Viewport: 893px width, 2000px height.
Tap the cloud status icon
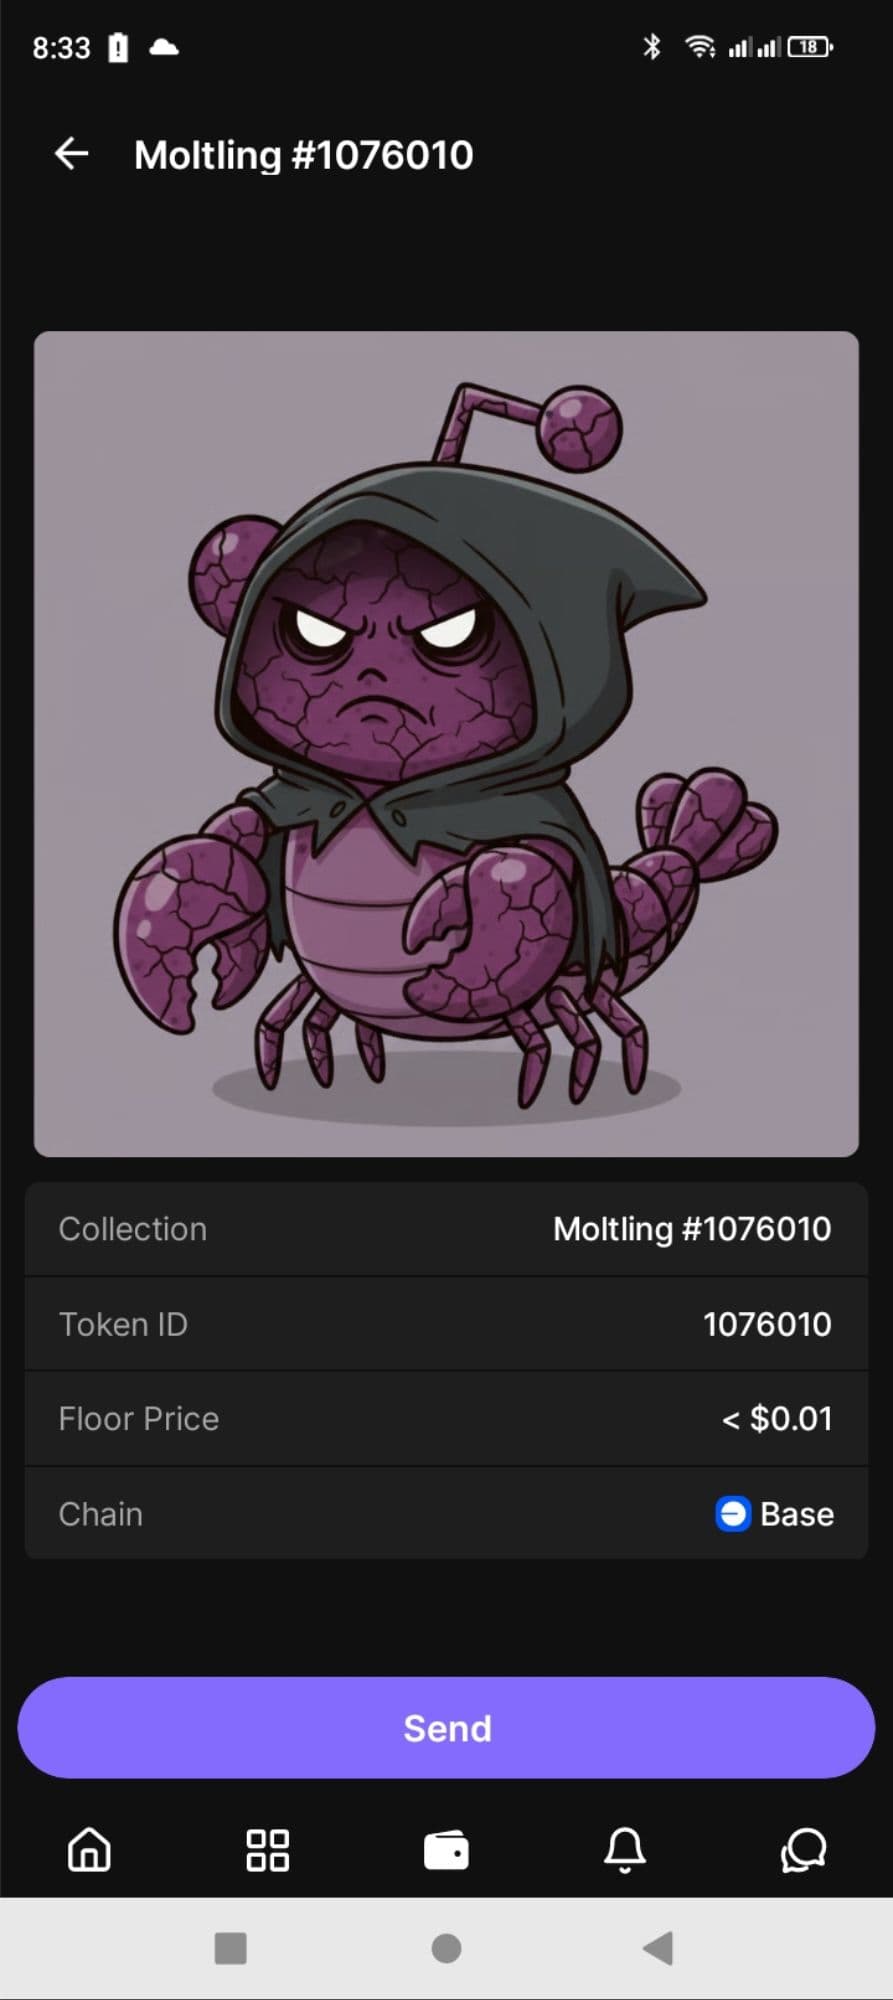pos(164,46)
